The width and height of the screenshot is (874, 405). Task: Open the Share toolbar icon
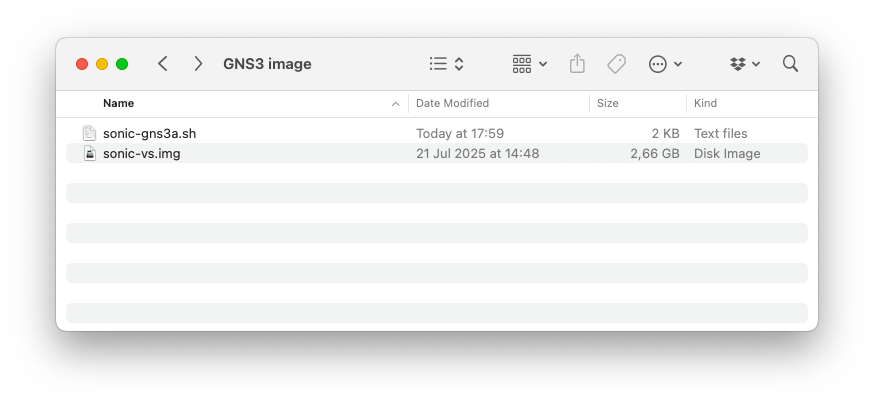pos(577,64)
